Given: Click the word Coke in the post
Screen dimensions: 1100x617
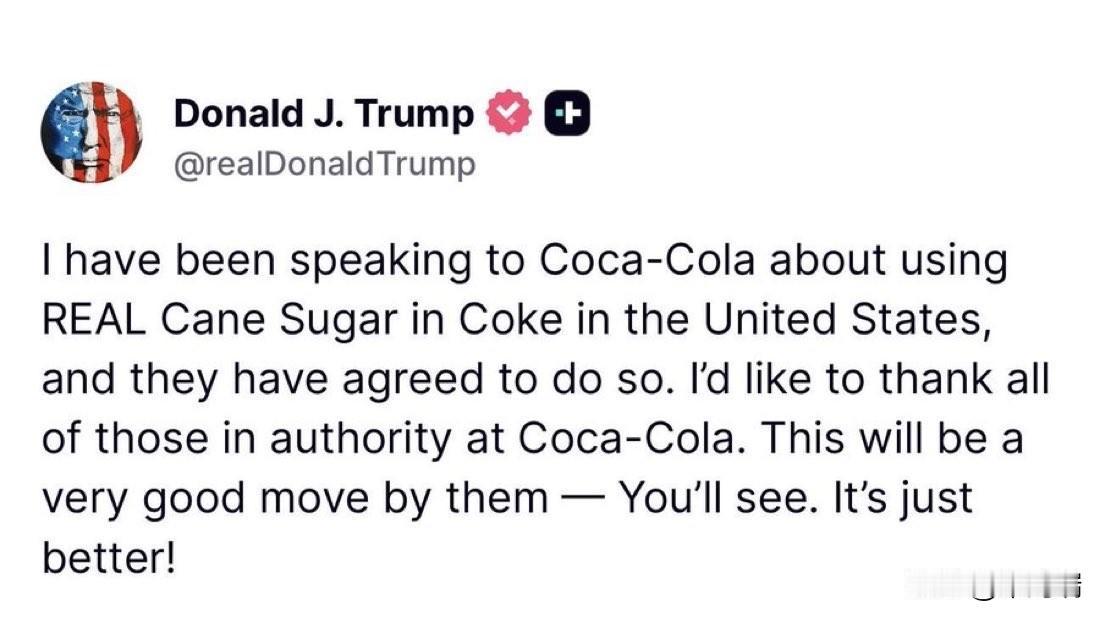Looking at the screenshot, I should tap(511, 320).
